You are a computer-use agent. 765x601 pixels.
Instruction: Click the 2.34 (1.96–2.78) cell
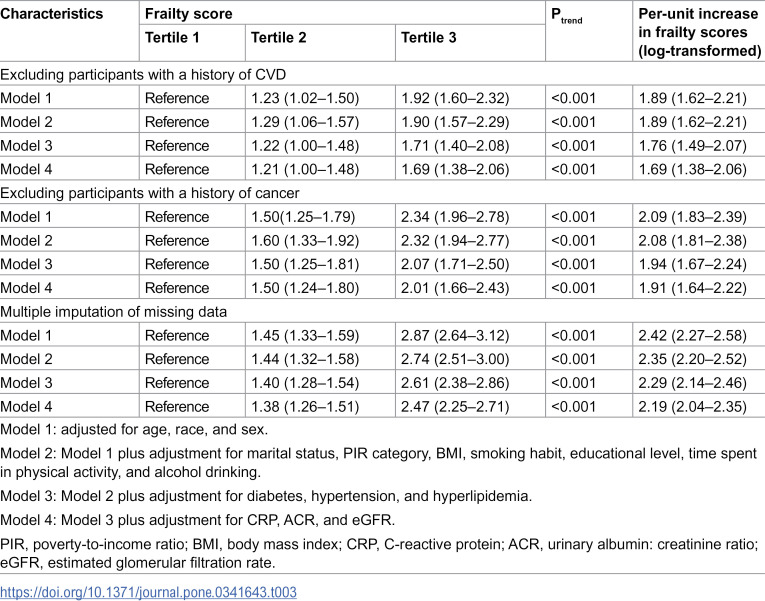click(x=455, y=217)
